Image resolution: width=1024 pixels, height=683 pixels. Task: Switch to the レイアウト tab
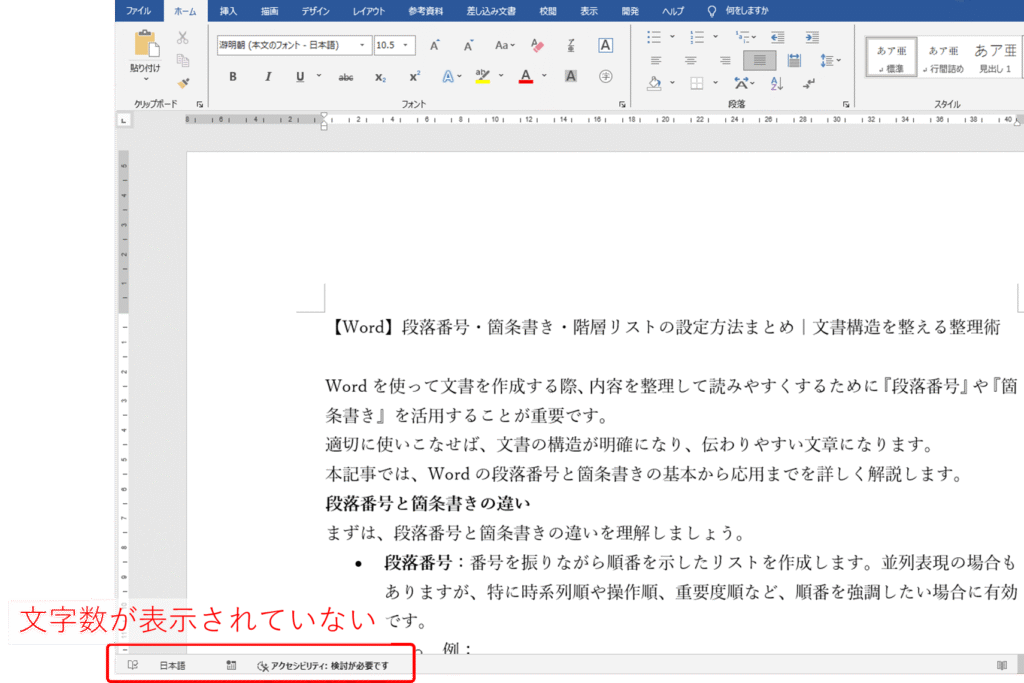369,11
